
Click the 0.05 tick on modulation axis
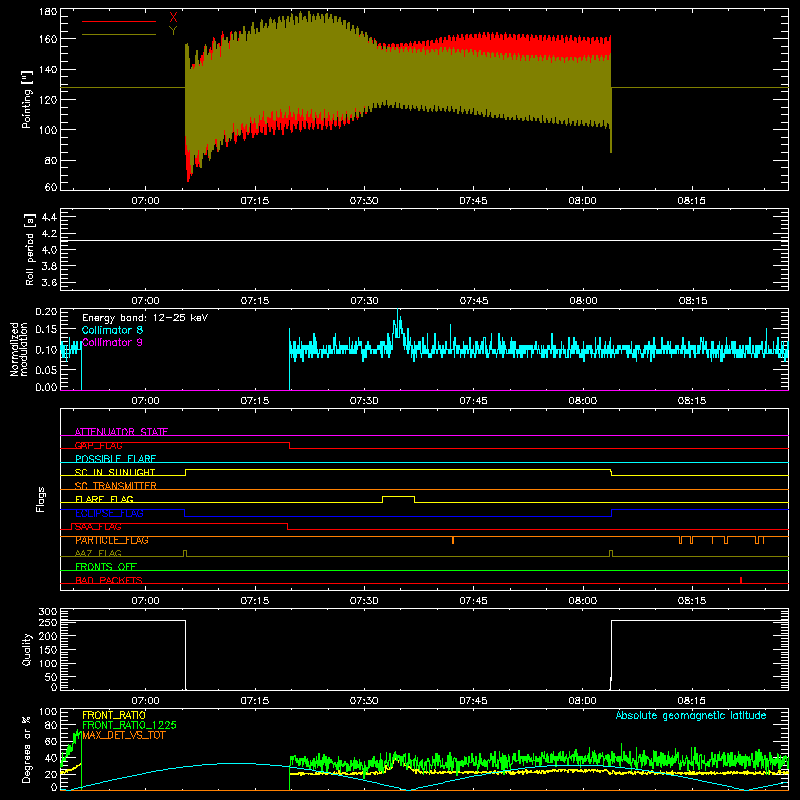pos(46,370)
